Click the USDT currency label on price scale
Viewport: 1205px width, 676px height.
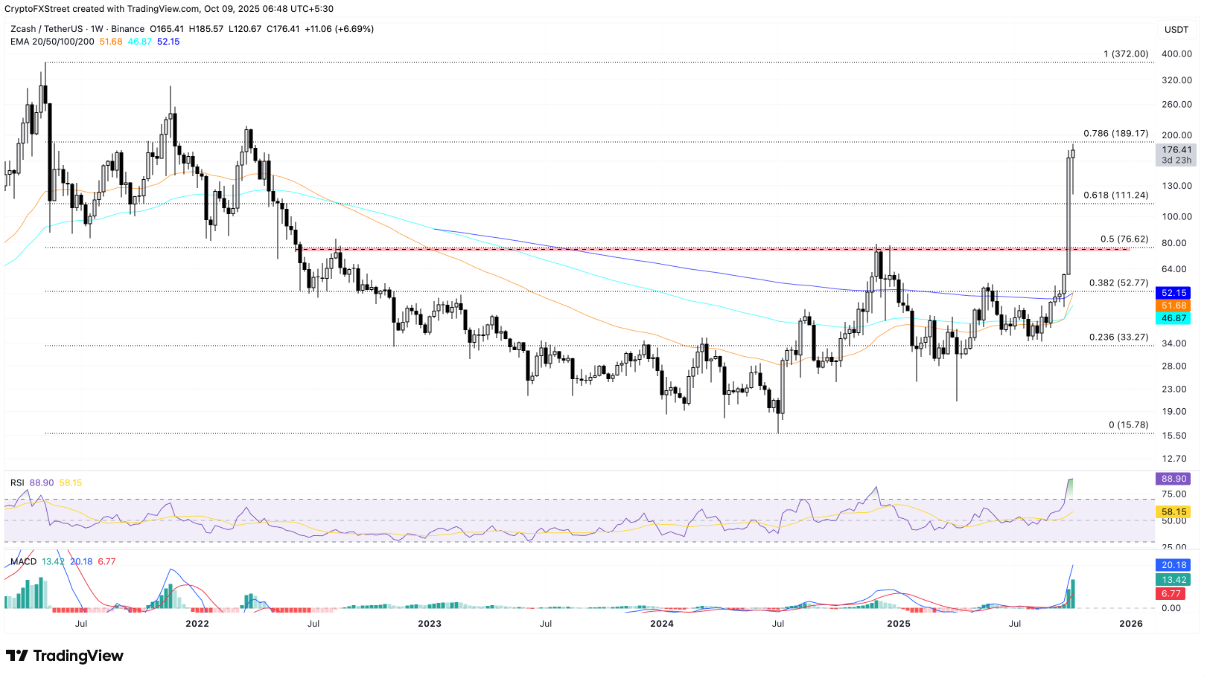(x=1175, y=29)
